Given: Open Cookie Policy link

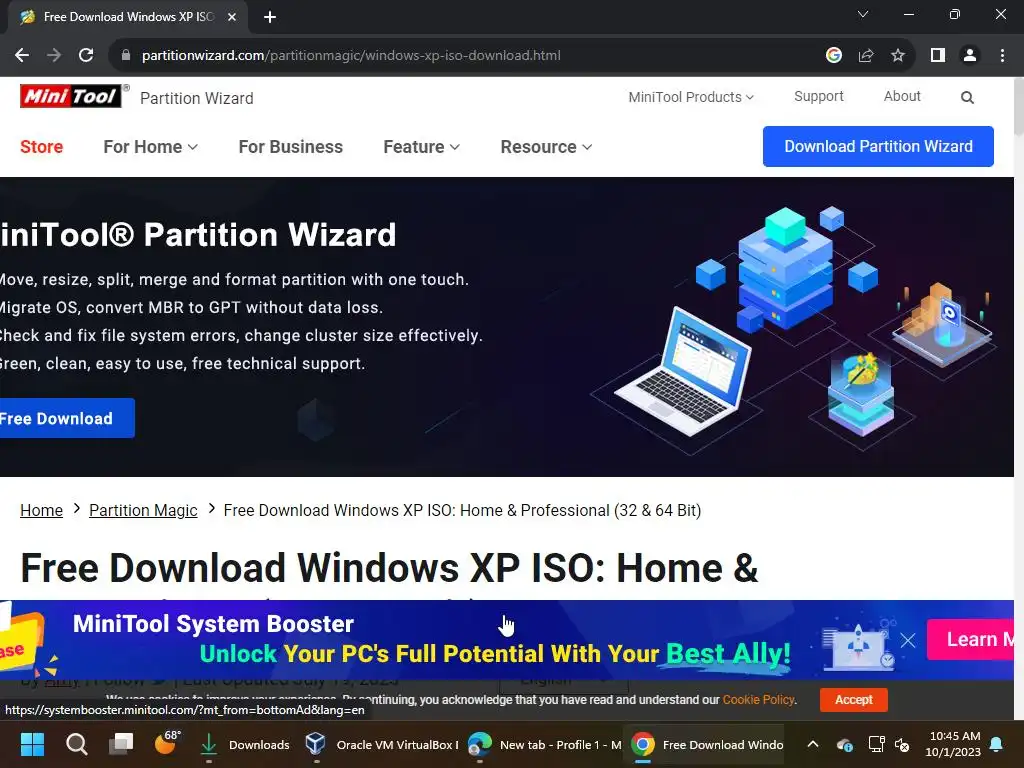Looking at the screenshot, I should pos(758,699).
